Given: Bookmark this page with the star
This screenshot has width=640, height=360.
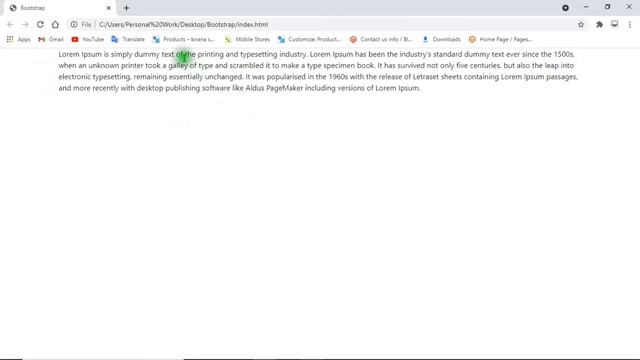Looking at the screenshot, I should click(581, 24).
